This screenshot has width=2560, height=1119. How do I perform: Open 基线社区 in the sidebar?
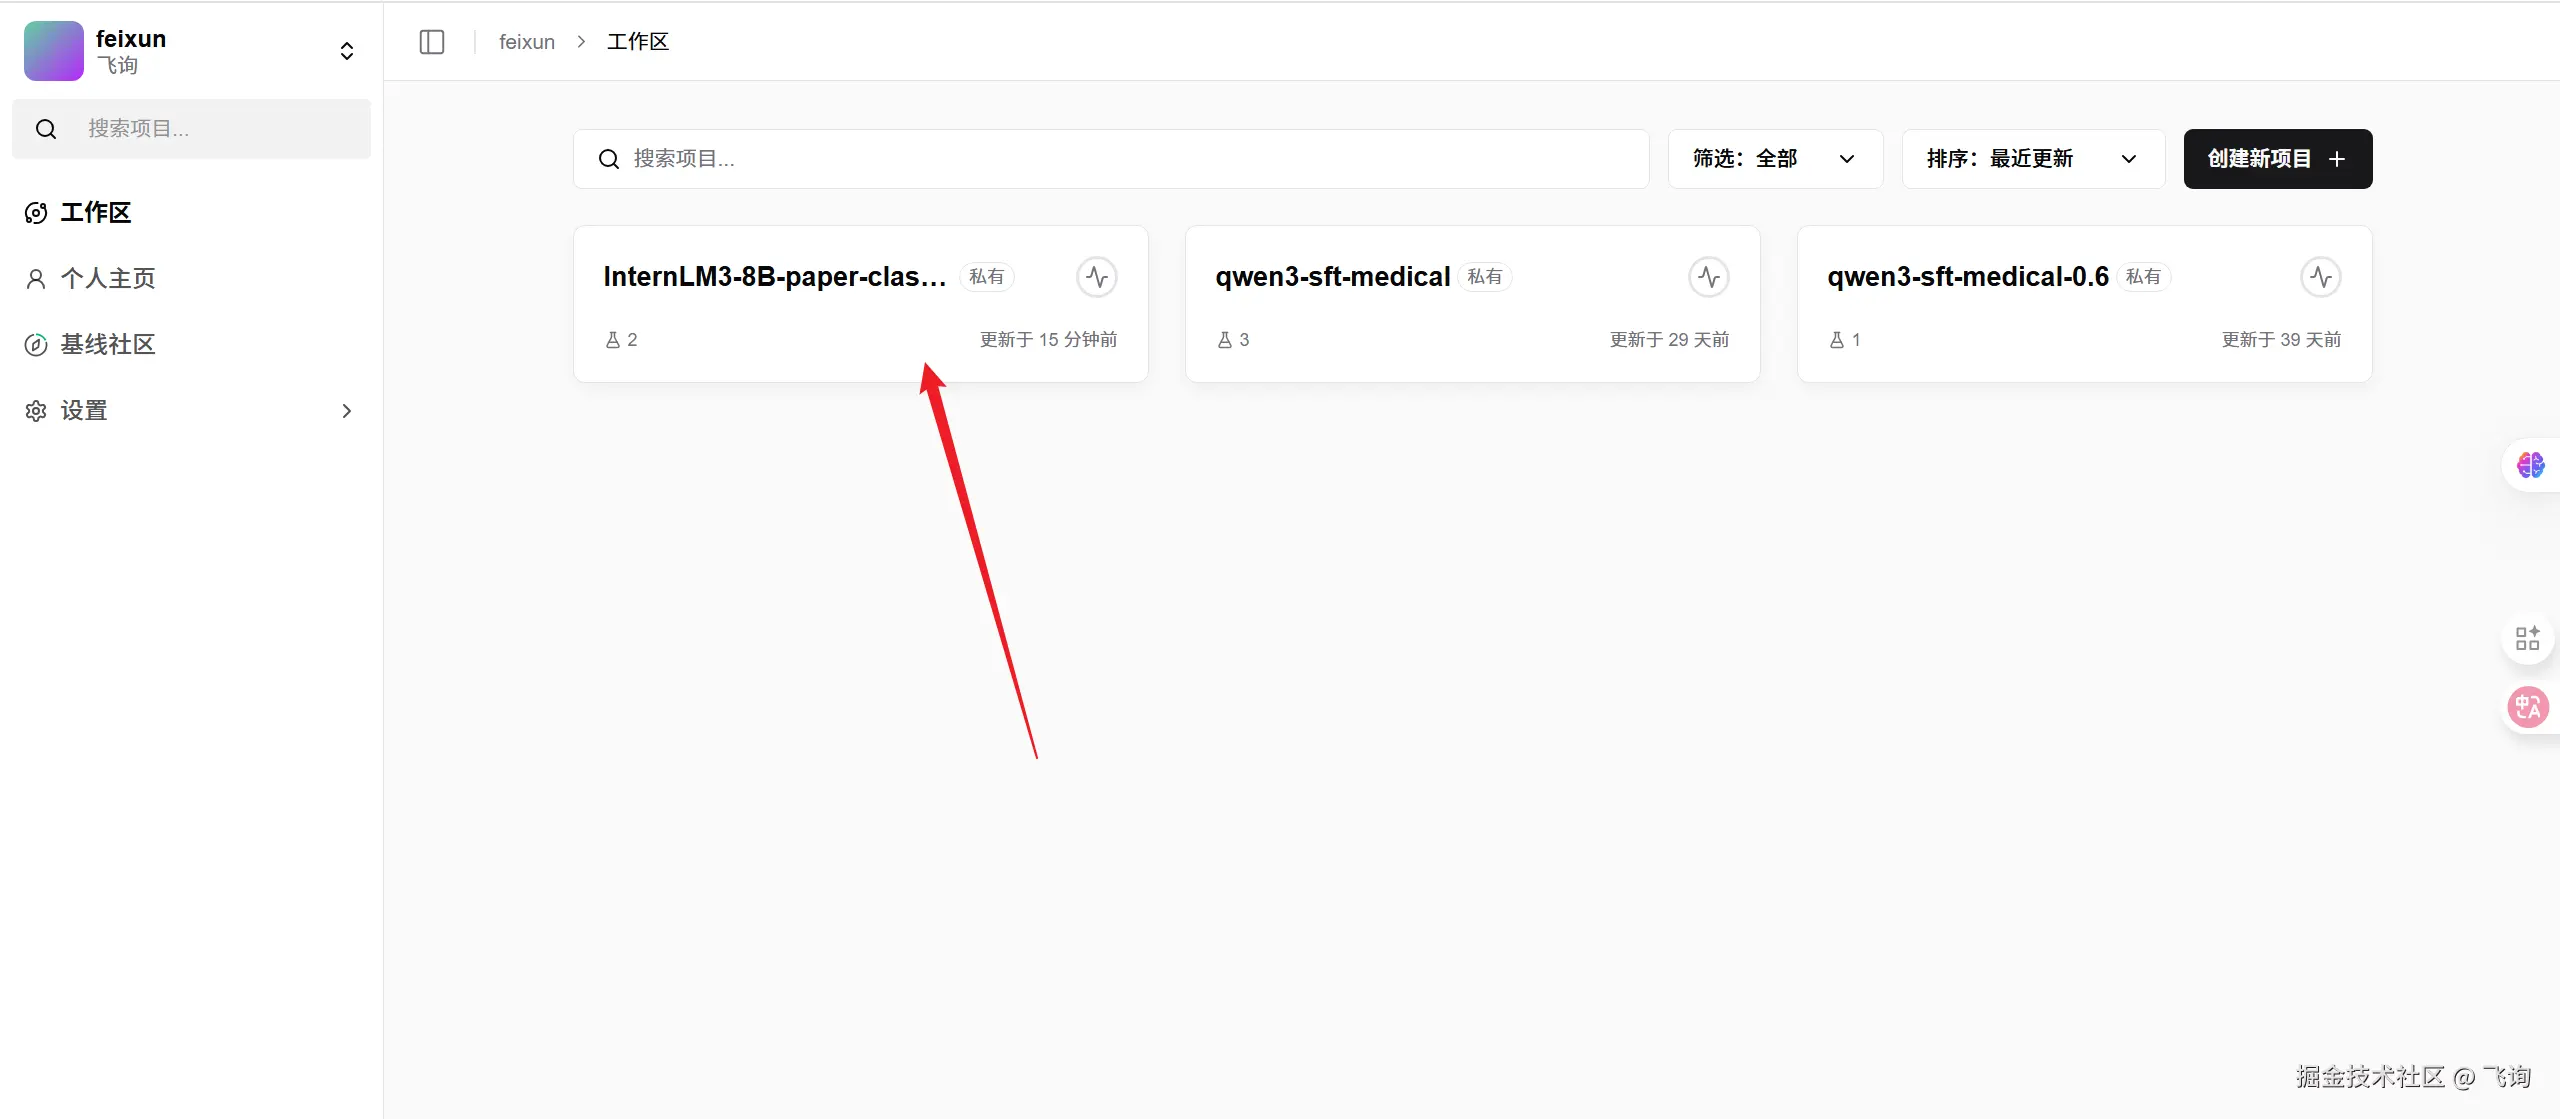coord(108,344)
